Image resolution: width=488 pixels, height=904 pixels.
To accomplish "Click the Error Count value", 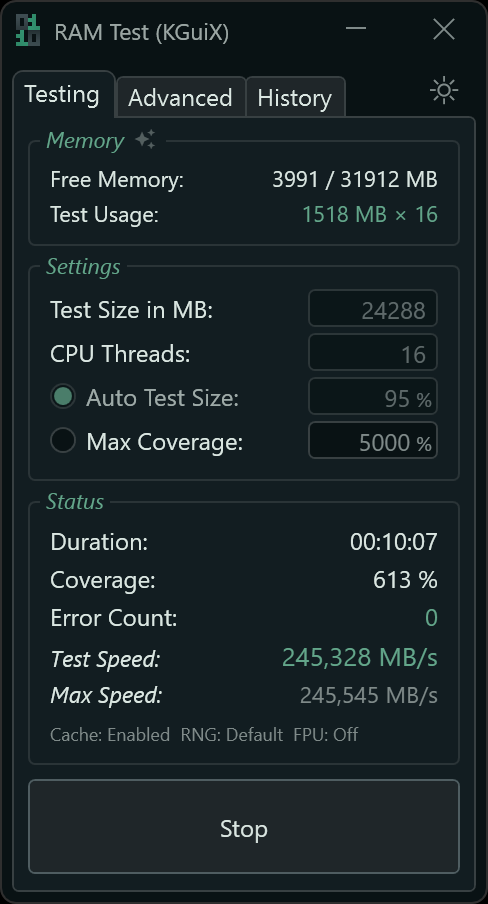I will point(431,618).
